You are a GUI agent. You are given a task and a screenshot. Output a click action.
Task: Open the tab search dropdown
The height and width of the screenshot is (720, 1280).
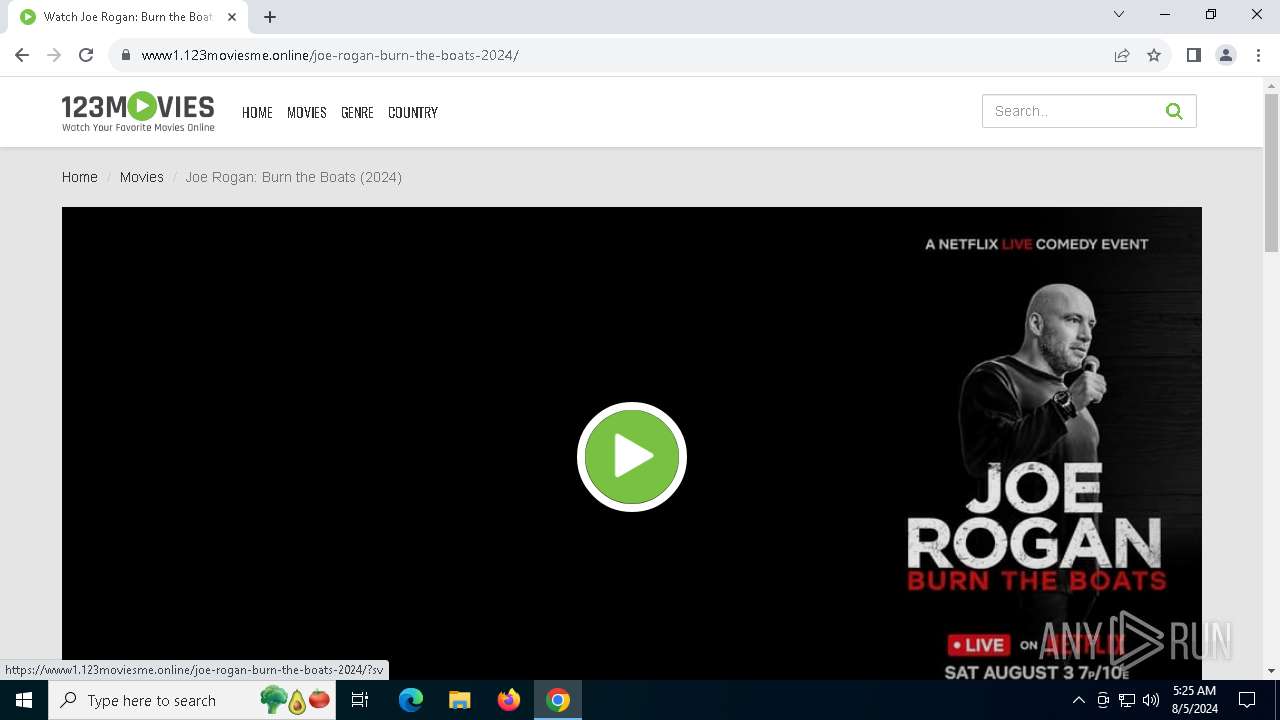tap(1119, 14)
